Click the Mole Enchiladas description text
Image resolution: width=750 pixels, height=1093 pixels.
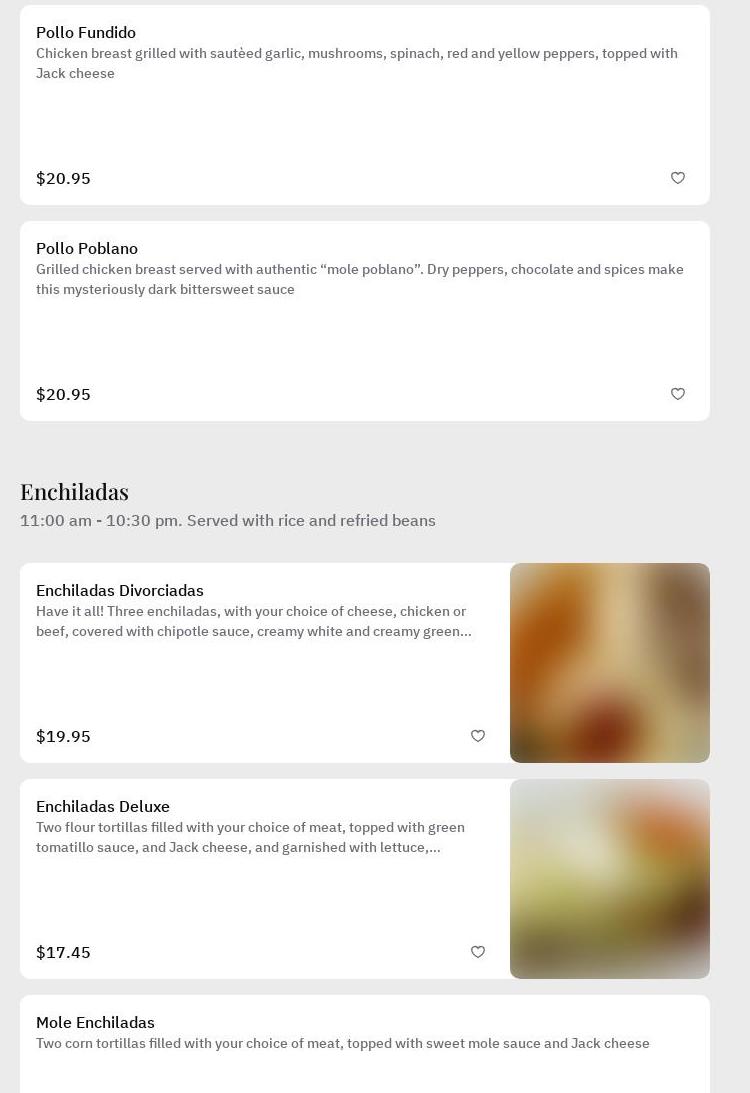(x=343, y=1044)
